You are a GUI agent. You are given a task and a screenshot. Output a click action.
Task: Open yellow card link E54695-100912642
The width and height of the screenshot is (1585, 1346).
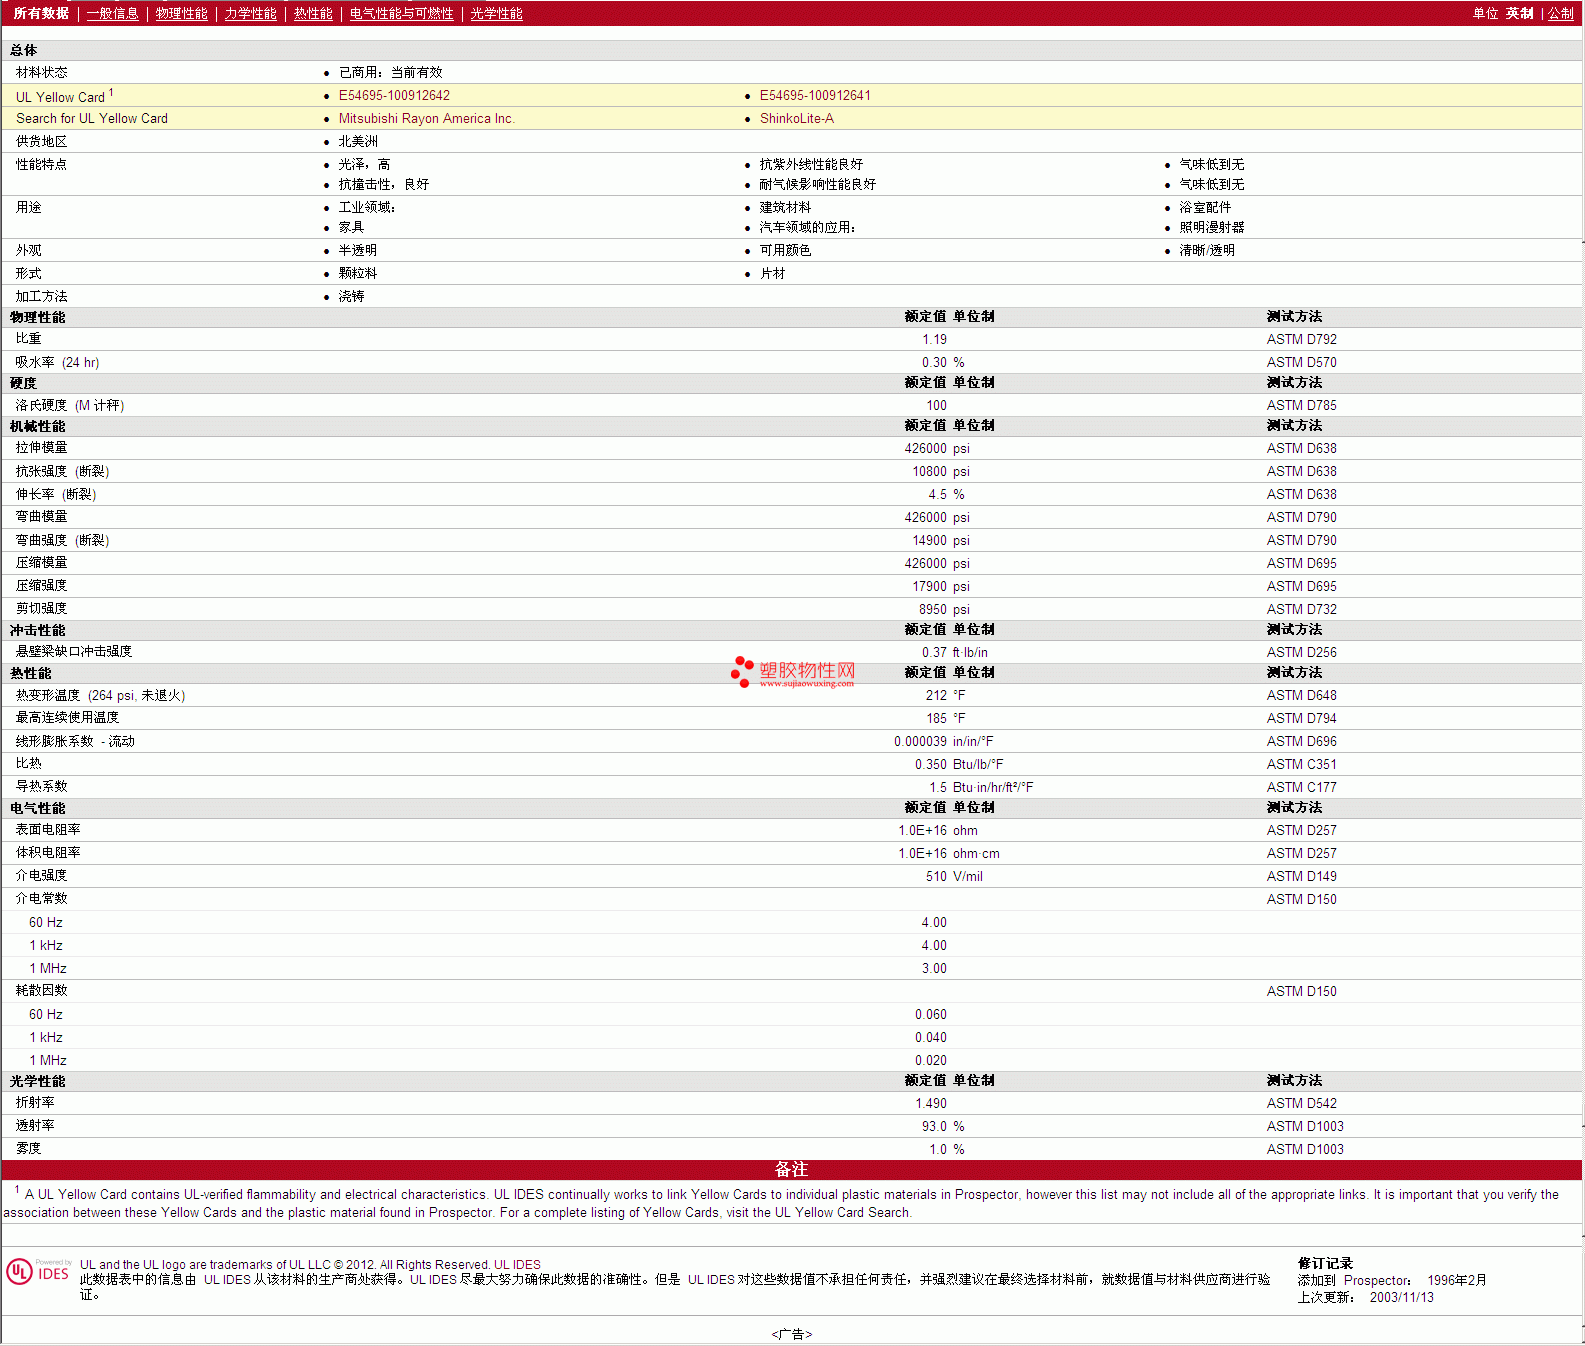tap(394, 96)
